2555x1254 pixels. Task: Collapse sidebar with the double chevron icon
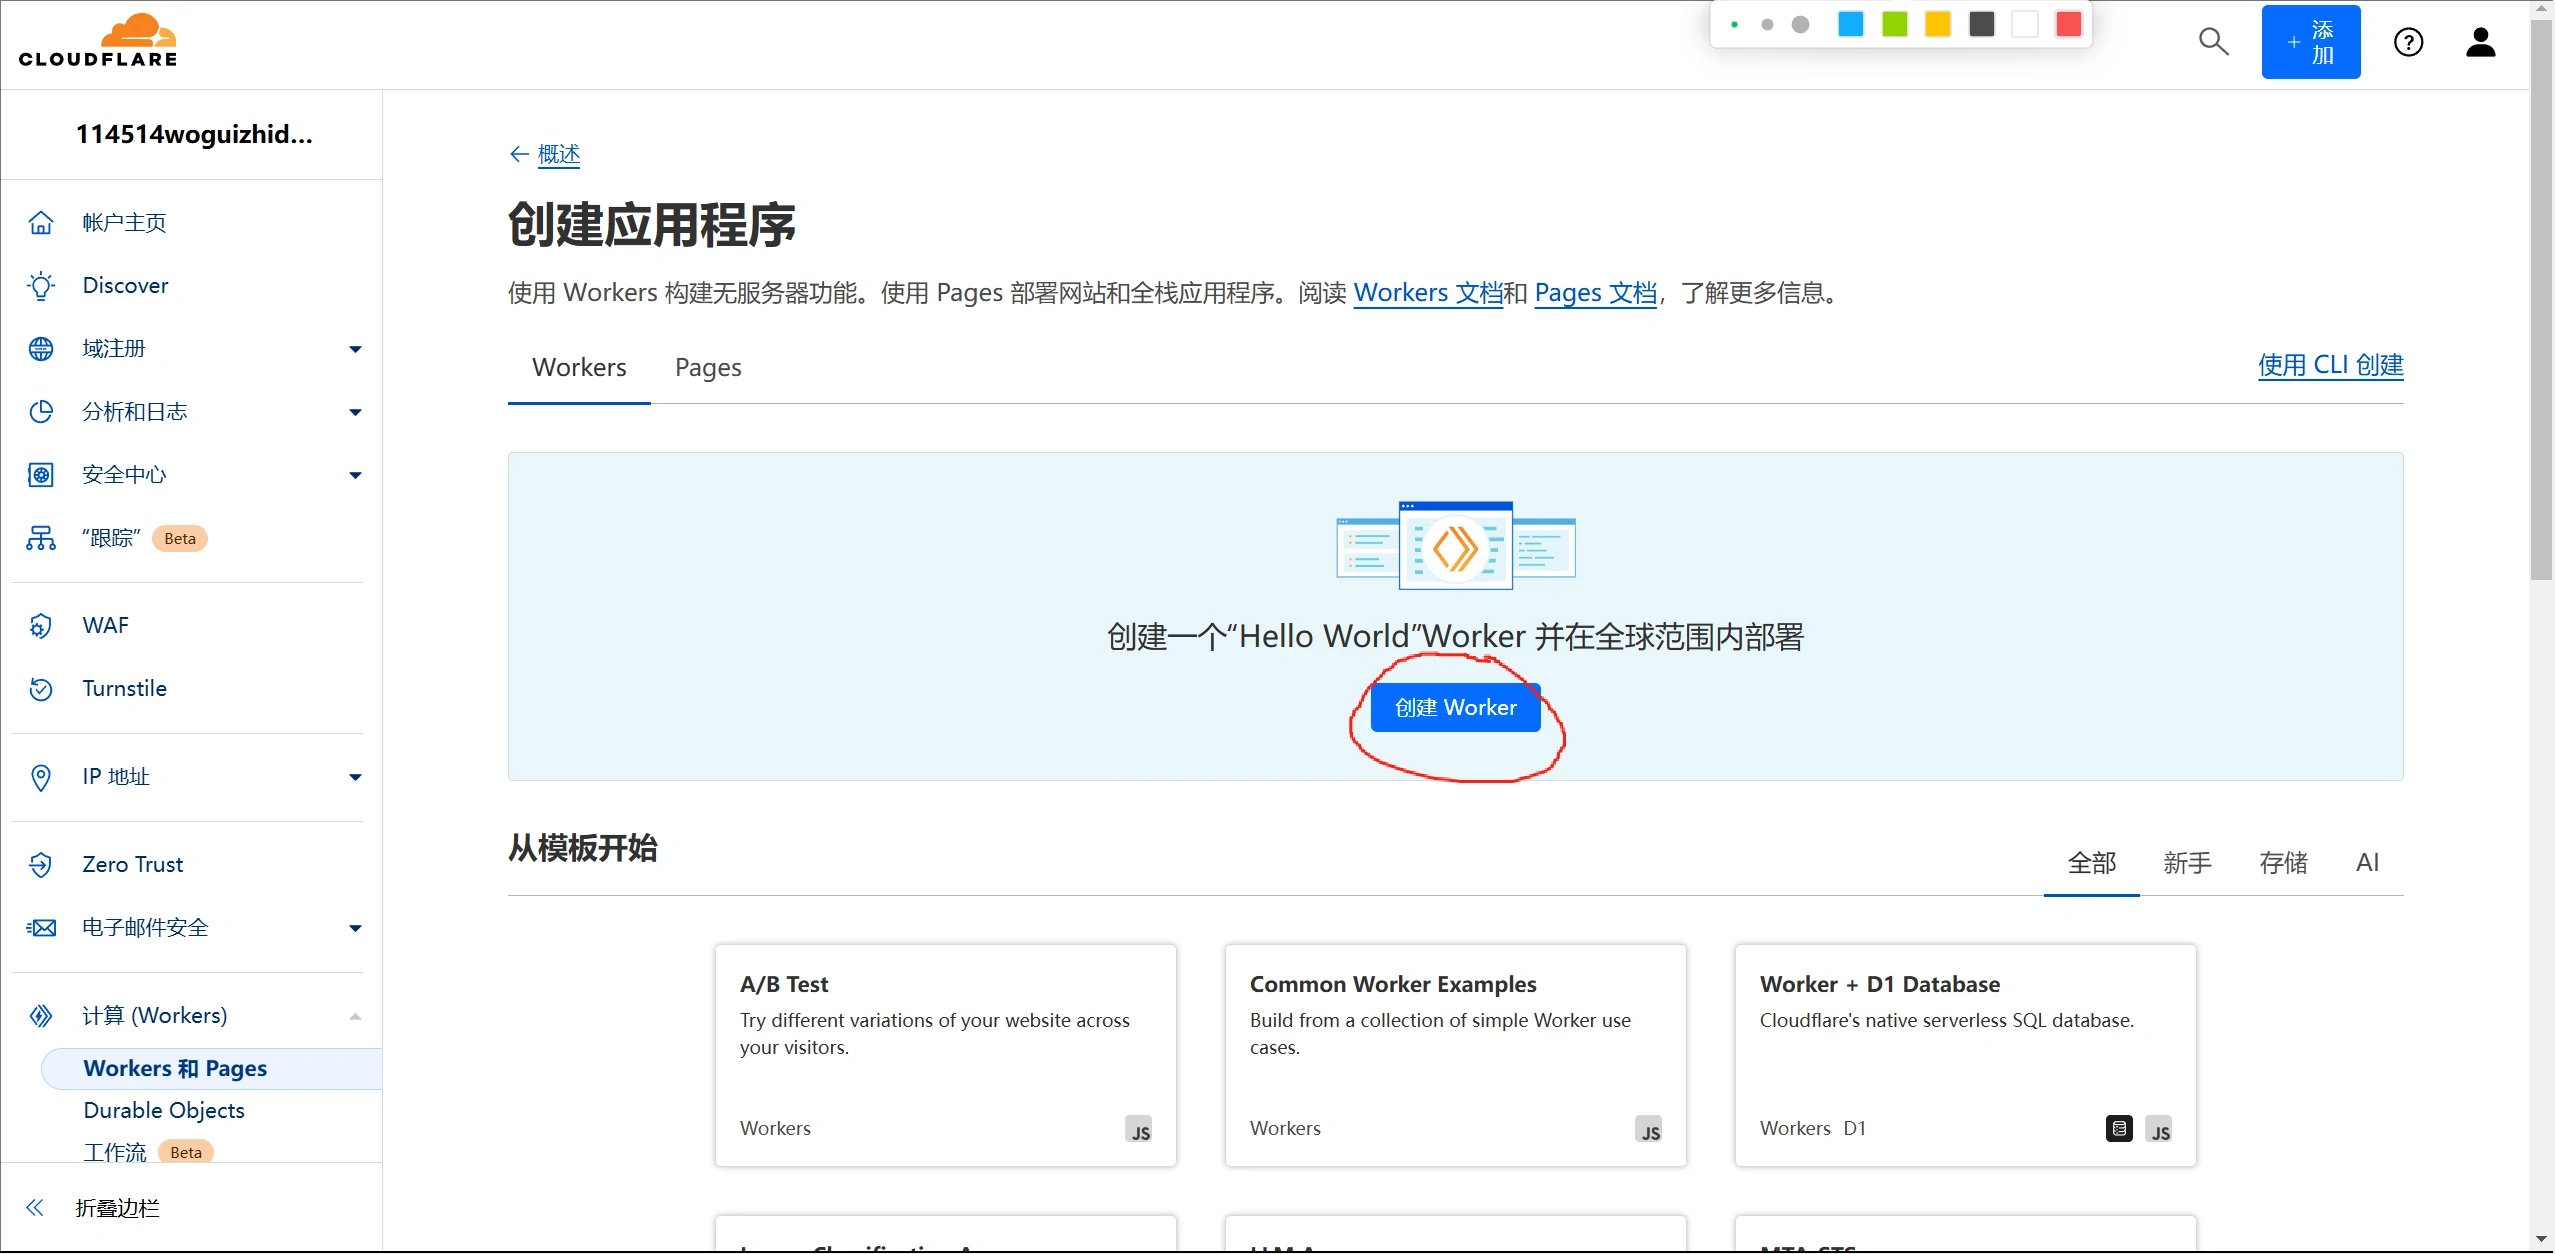click(x=35, y=1208)
